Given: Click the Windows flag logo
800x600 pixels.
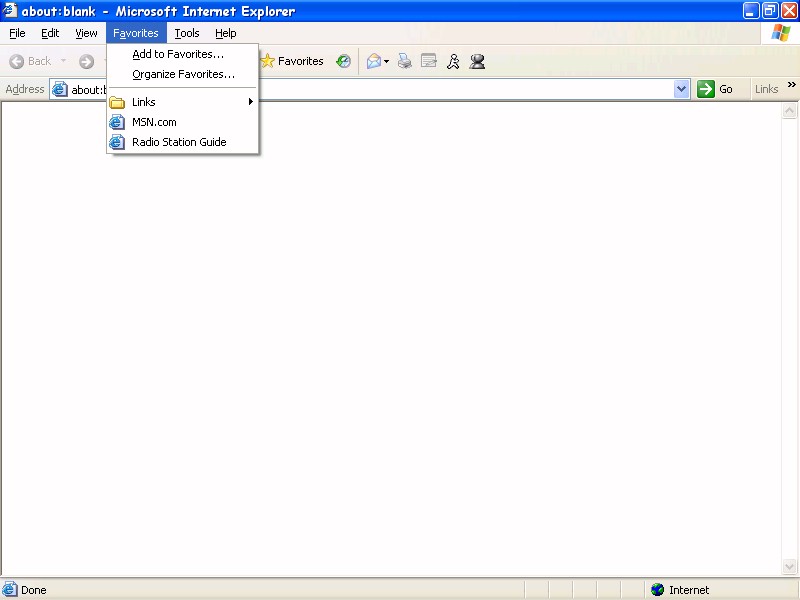Looking at the screenshot, I should click(781, 33).
